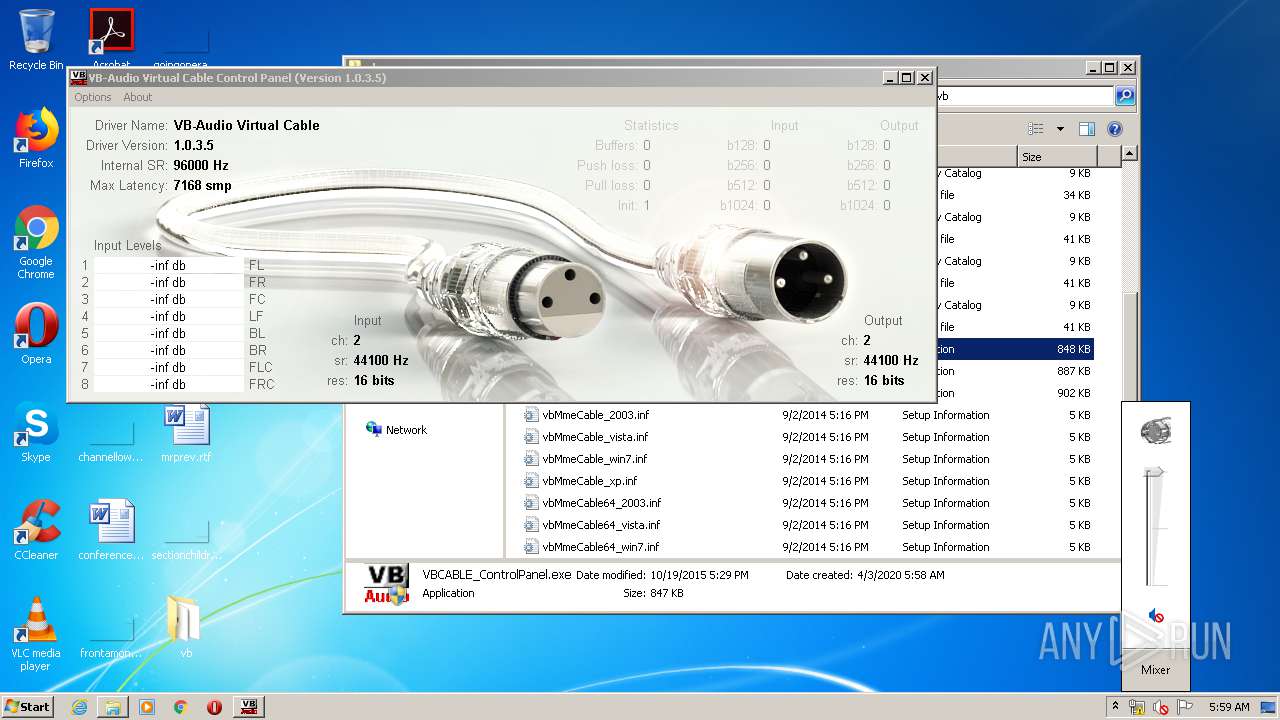The image size is (1280, 720).
Task: Select the highlighted 848 KB file row
Action: (1014, 349)
